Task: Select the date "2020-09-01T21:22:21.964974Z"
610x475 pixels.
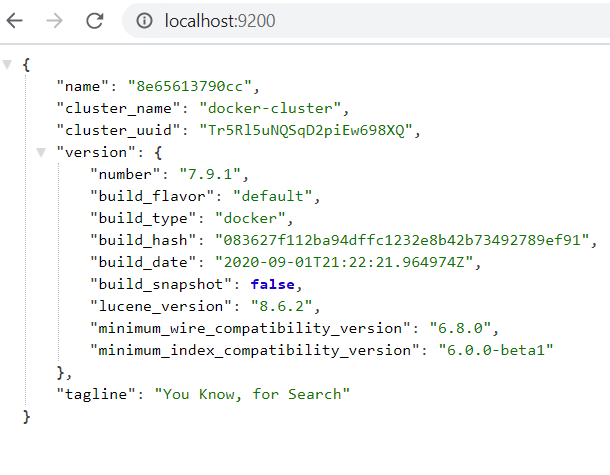Action: (344, 262)
